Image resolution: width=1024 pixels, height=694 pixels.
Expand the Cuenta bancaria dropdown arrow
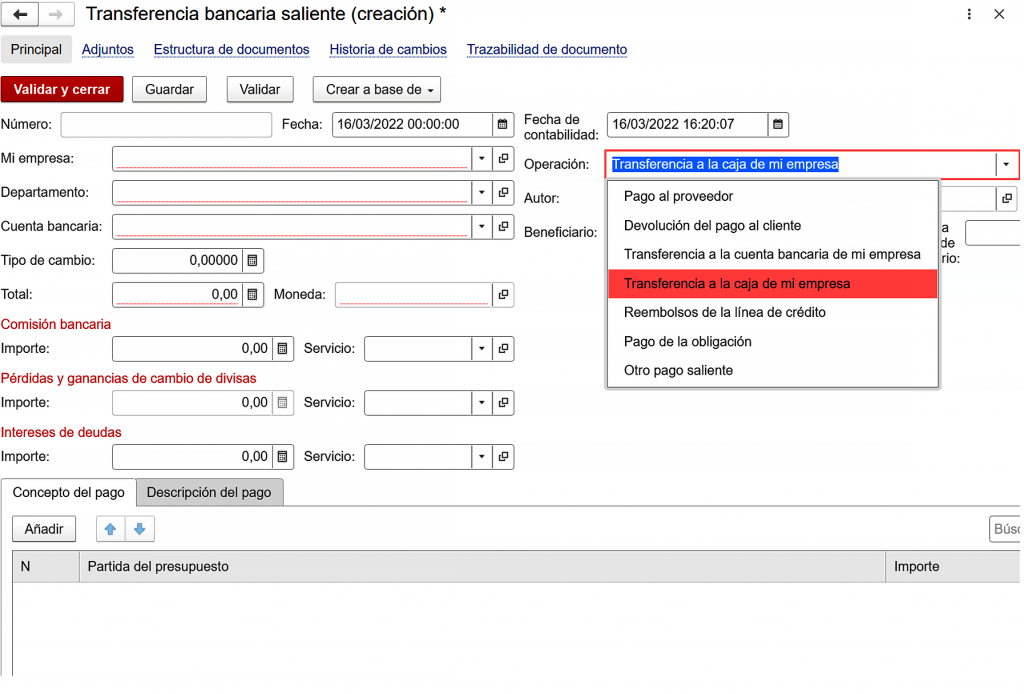[x=481, y=226]
